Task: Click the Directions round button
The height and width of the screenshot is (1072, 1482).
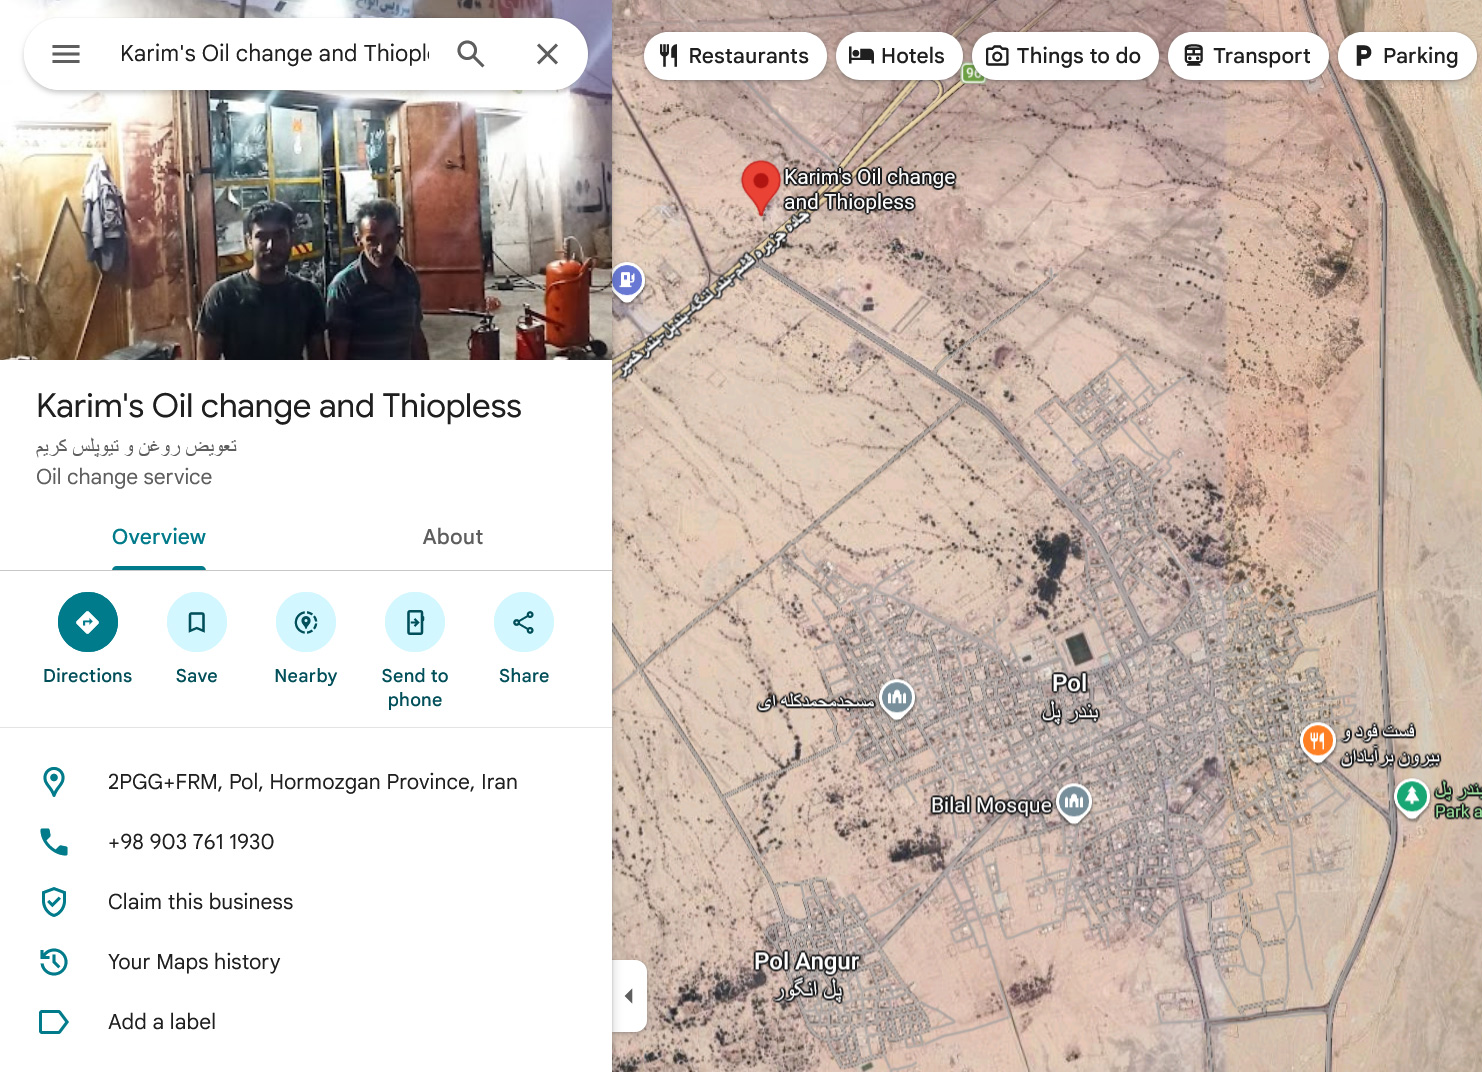Action: click(88, 622)
